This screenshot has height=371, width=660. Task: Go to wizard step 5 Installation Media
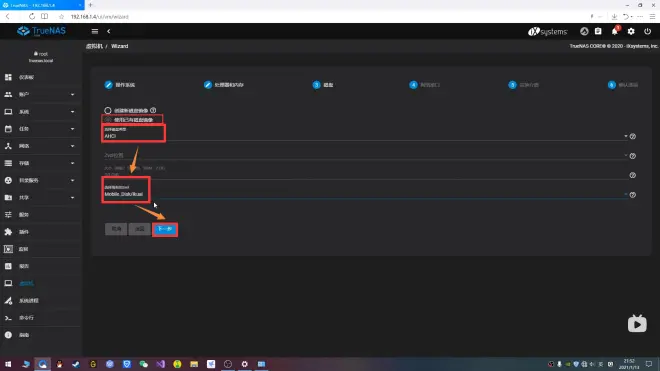(524, 85)
